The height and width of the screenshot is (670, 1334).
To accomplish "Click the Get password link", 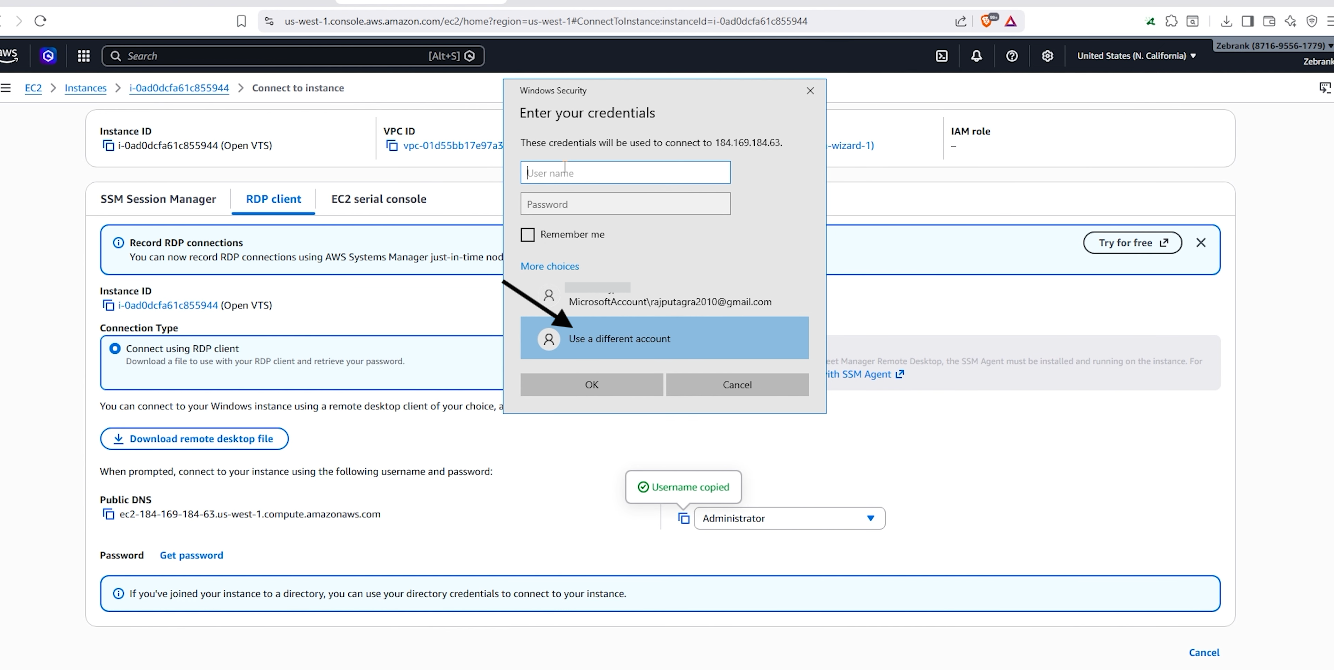I will point(192,555).
